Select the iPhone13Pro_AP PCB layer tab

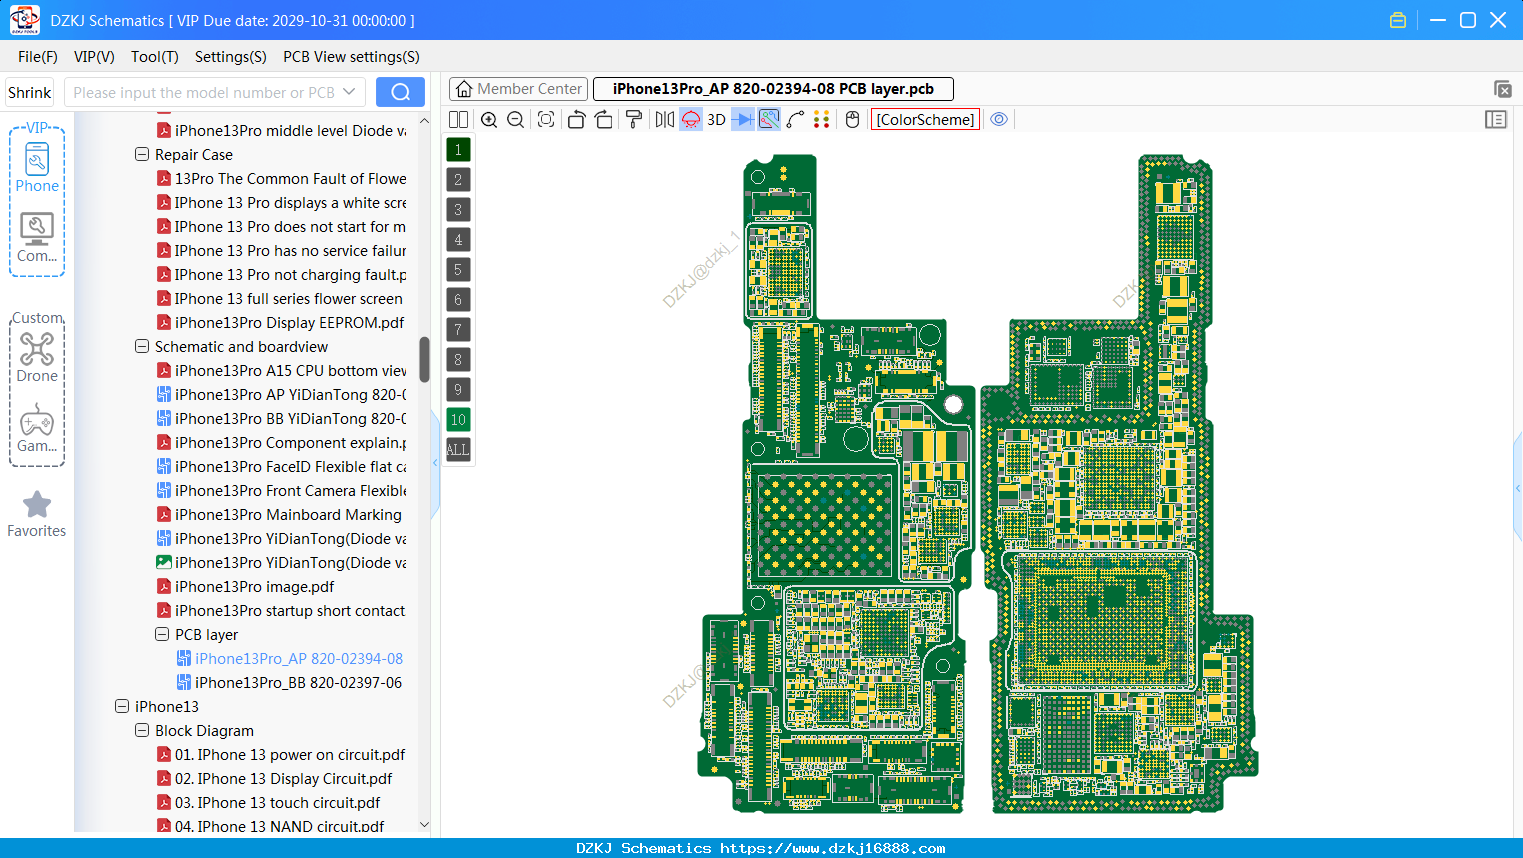coord(773,89)
